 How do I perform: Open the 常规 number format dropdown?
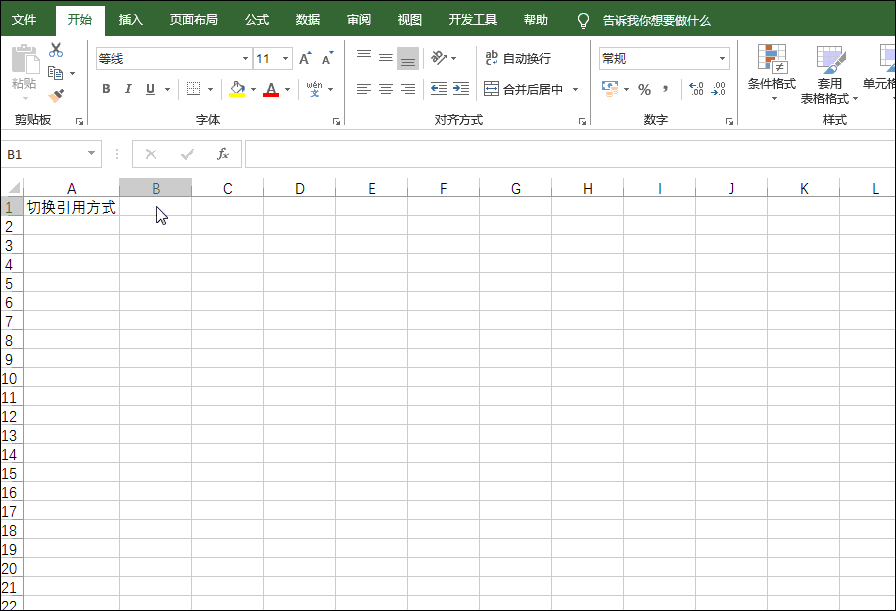(x=722, y=58)
